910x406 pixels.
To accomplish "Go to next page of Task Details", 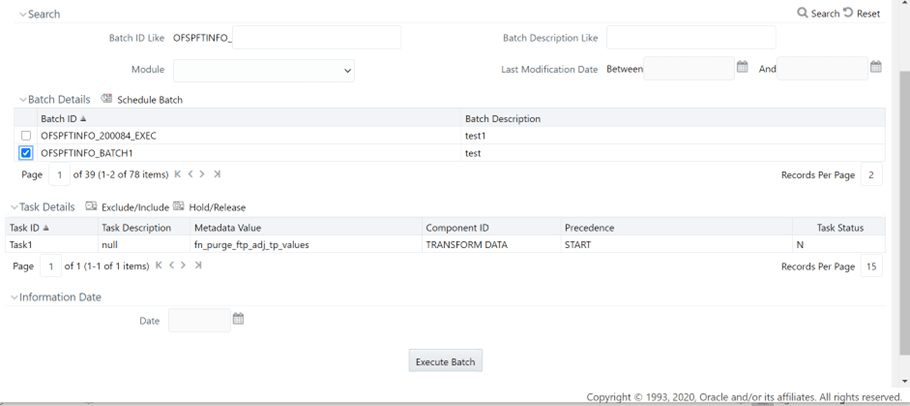I will pyautogui.click(x=183, y=266).
